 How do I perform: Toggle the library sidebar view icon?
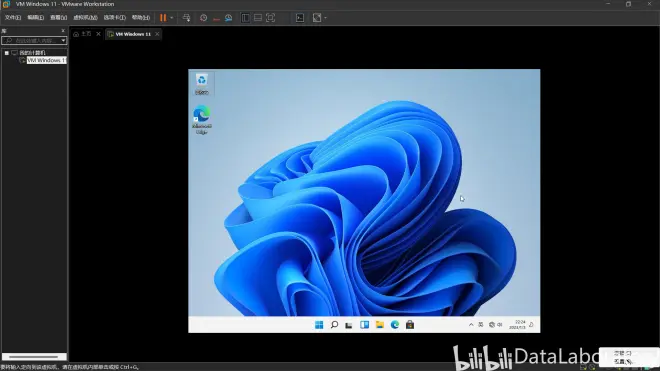245,18
